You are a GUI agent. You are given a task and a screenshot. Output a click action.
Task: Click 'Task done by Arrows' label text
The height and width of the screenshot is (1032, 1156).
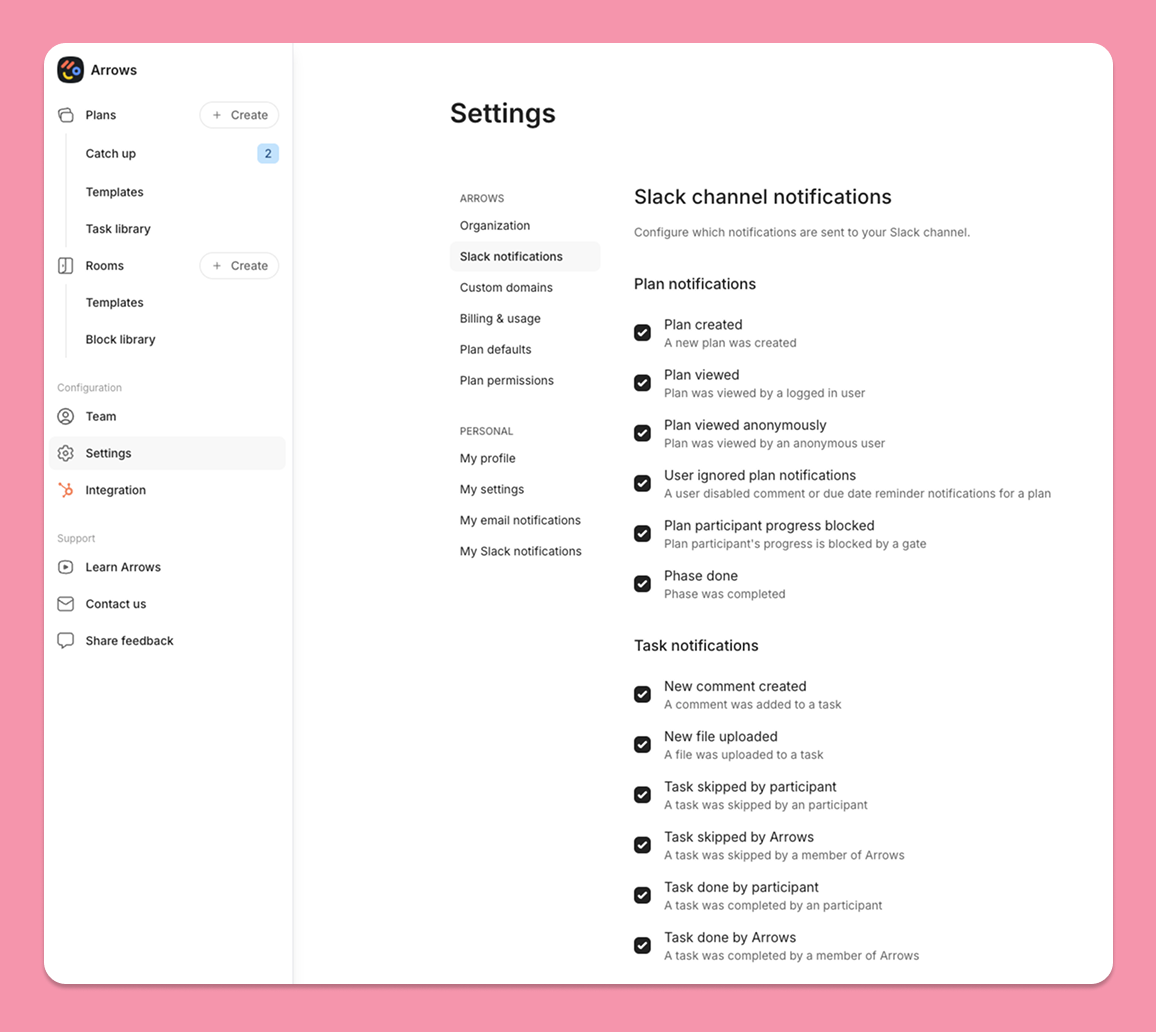[730, 938]
